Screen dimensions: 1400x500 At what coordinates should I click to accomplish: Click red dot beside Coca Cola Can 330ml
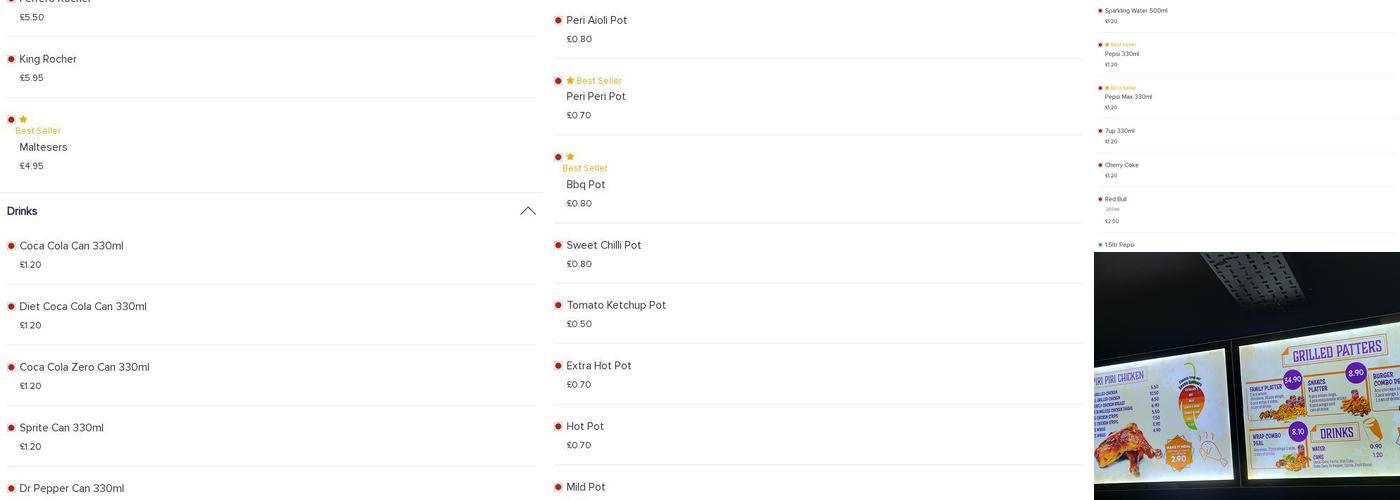11,246
